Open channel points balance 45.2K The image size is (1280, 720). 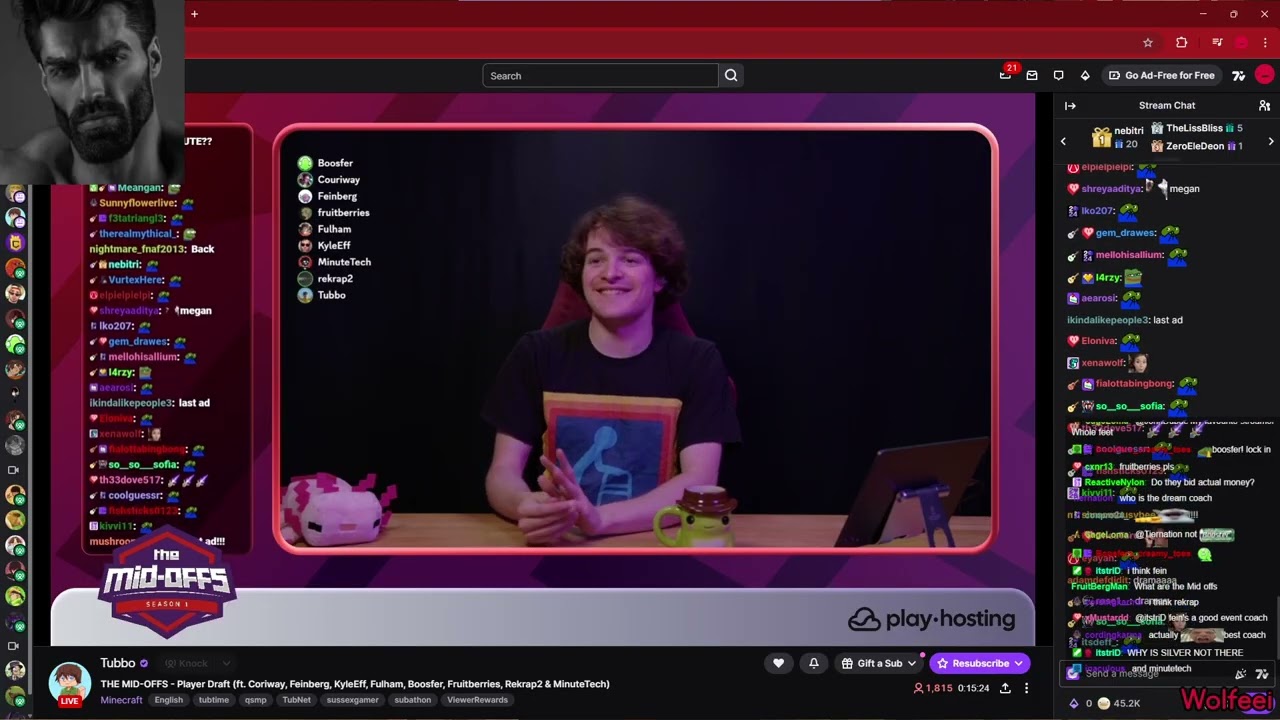1120,703
